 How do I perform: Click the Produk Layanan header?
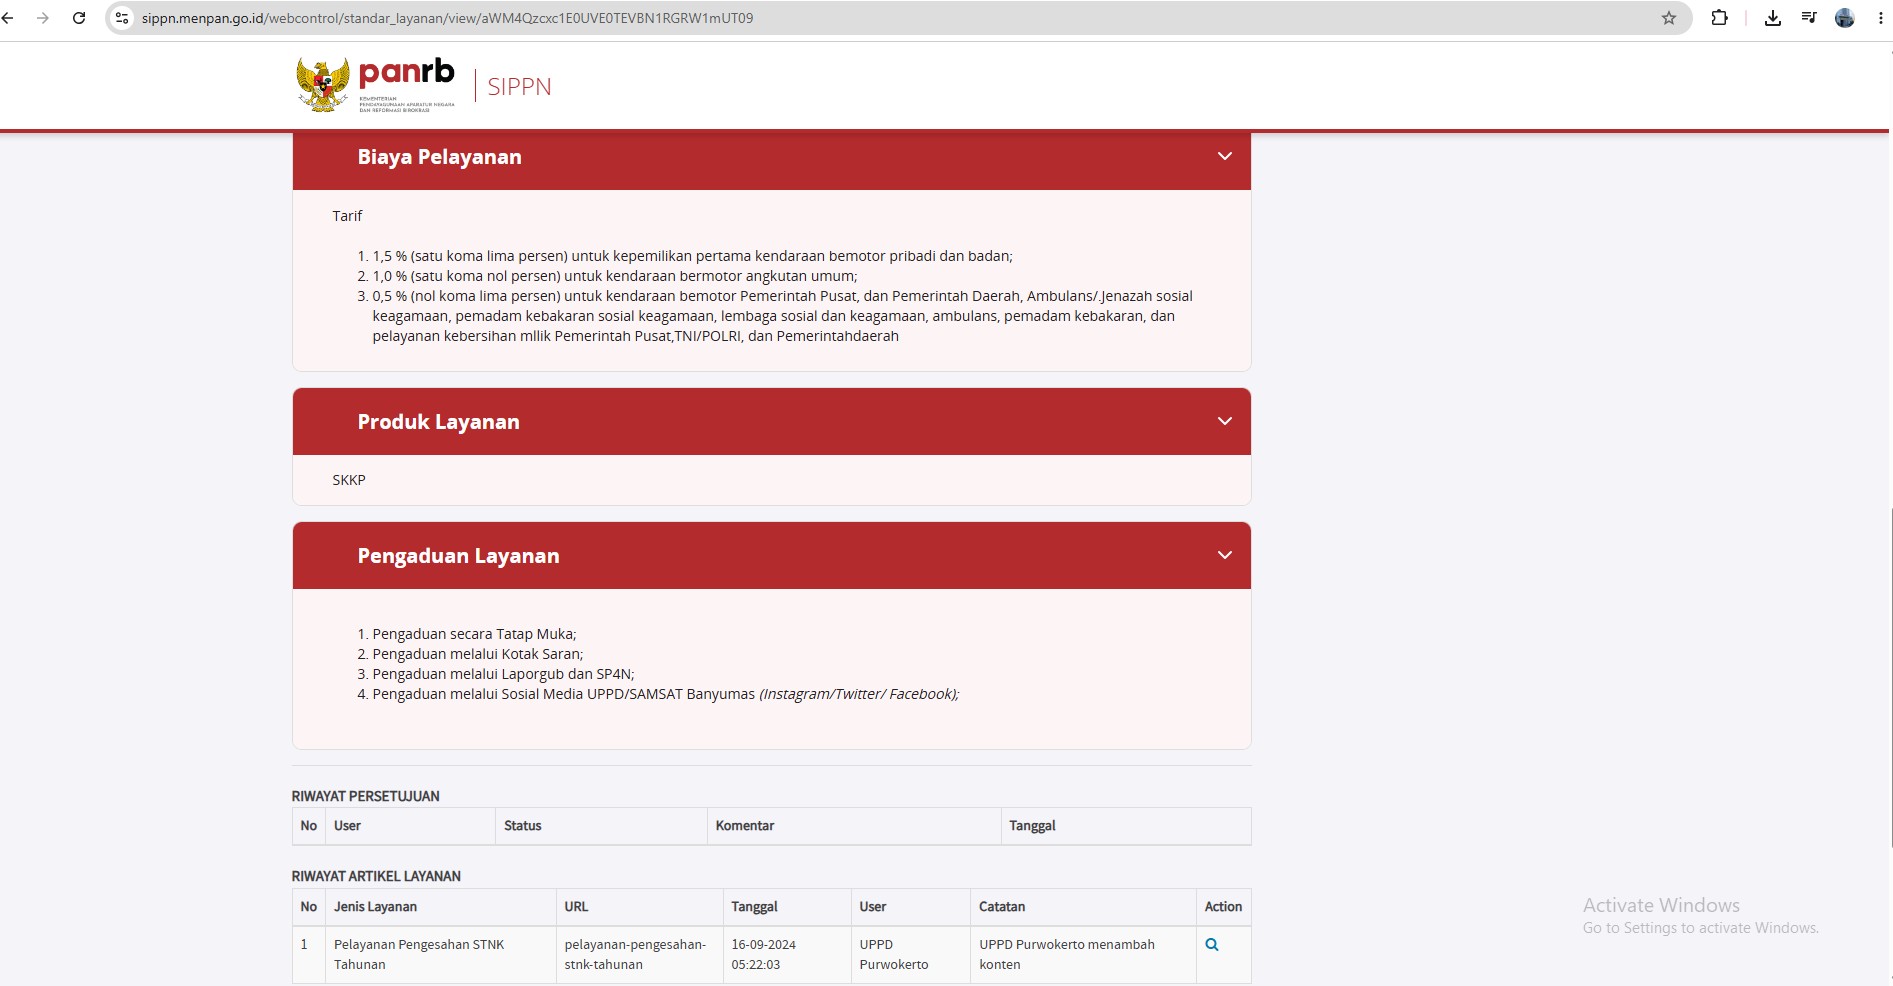click(x=771, y=421)
